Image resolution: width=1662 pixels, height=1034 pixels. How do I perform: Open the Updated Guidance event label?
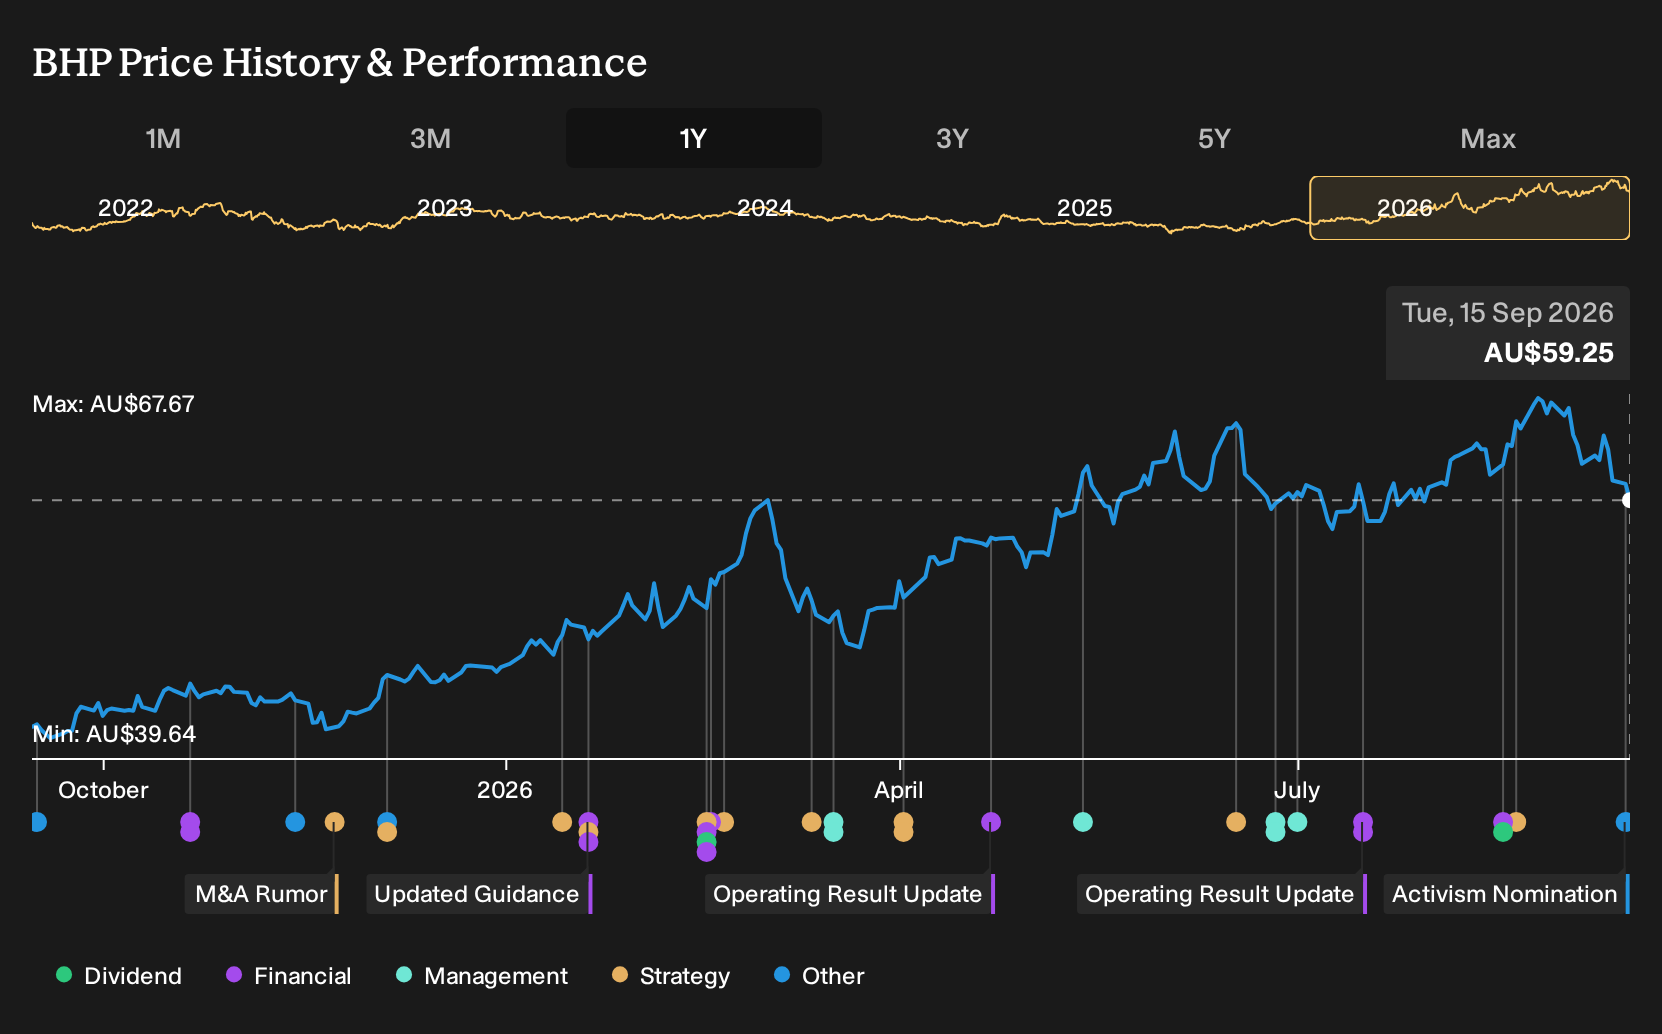click(479, 894)
